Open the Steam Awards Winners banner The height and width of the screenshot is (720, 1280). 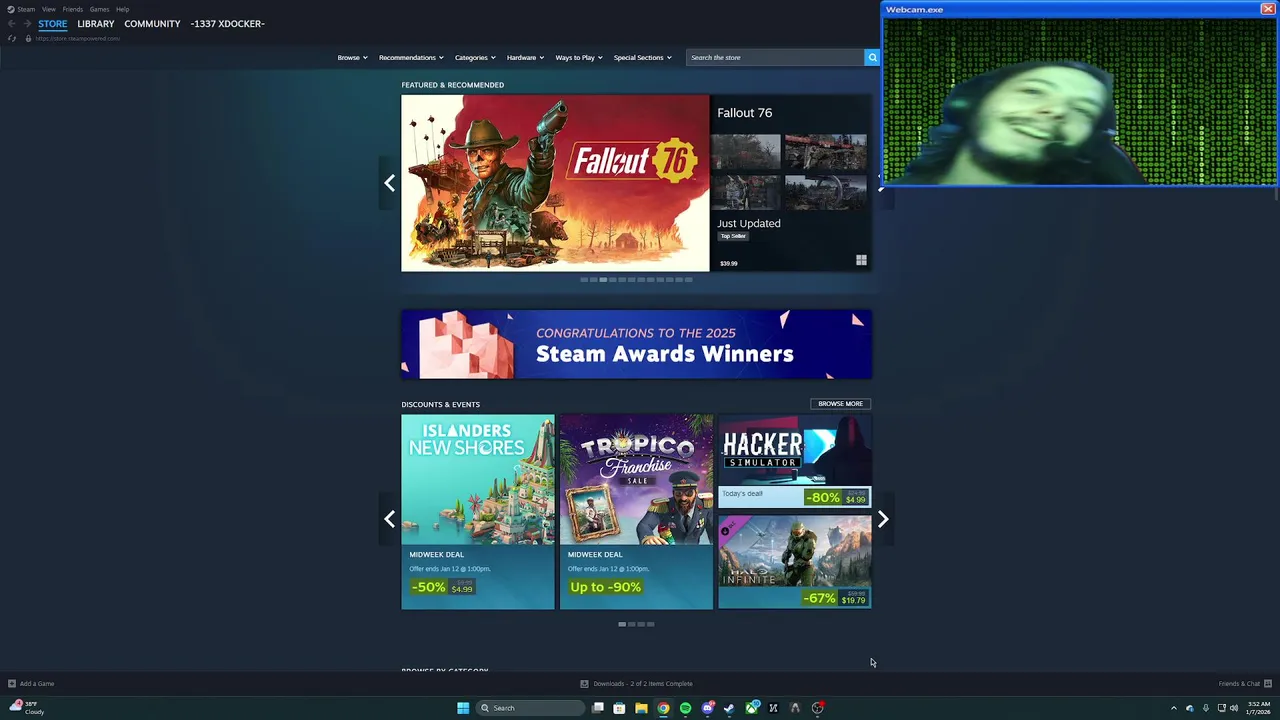636,344
